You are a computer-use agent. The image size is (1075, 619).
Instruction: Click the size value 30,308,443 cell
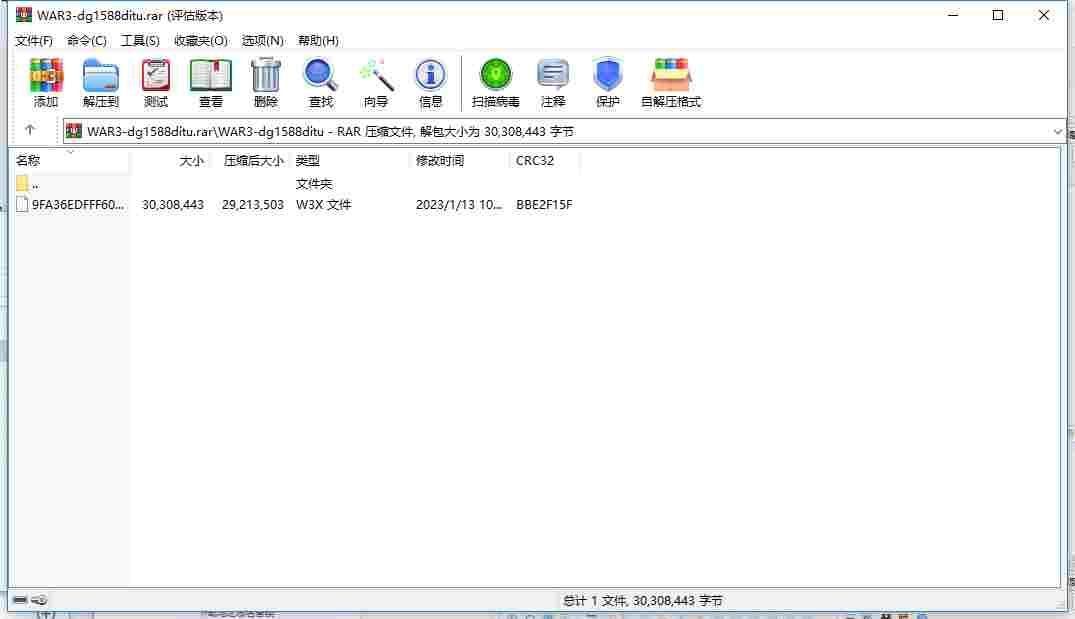pos(173,204)
